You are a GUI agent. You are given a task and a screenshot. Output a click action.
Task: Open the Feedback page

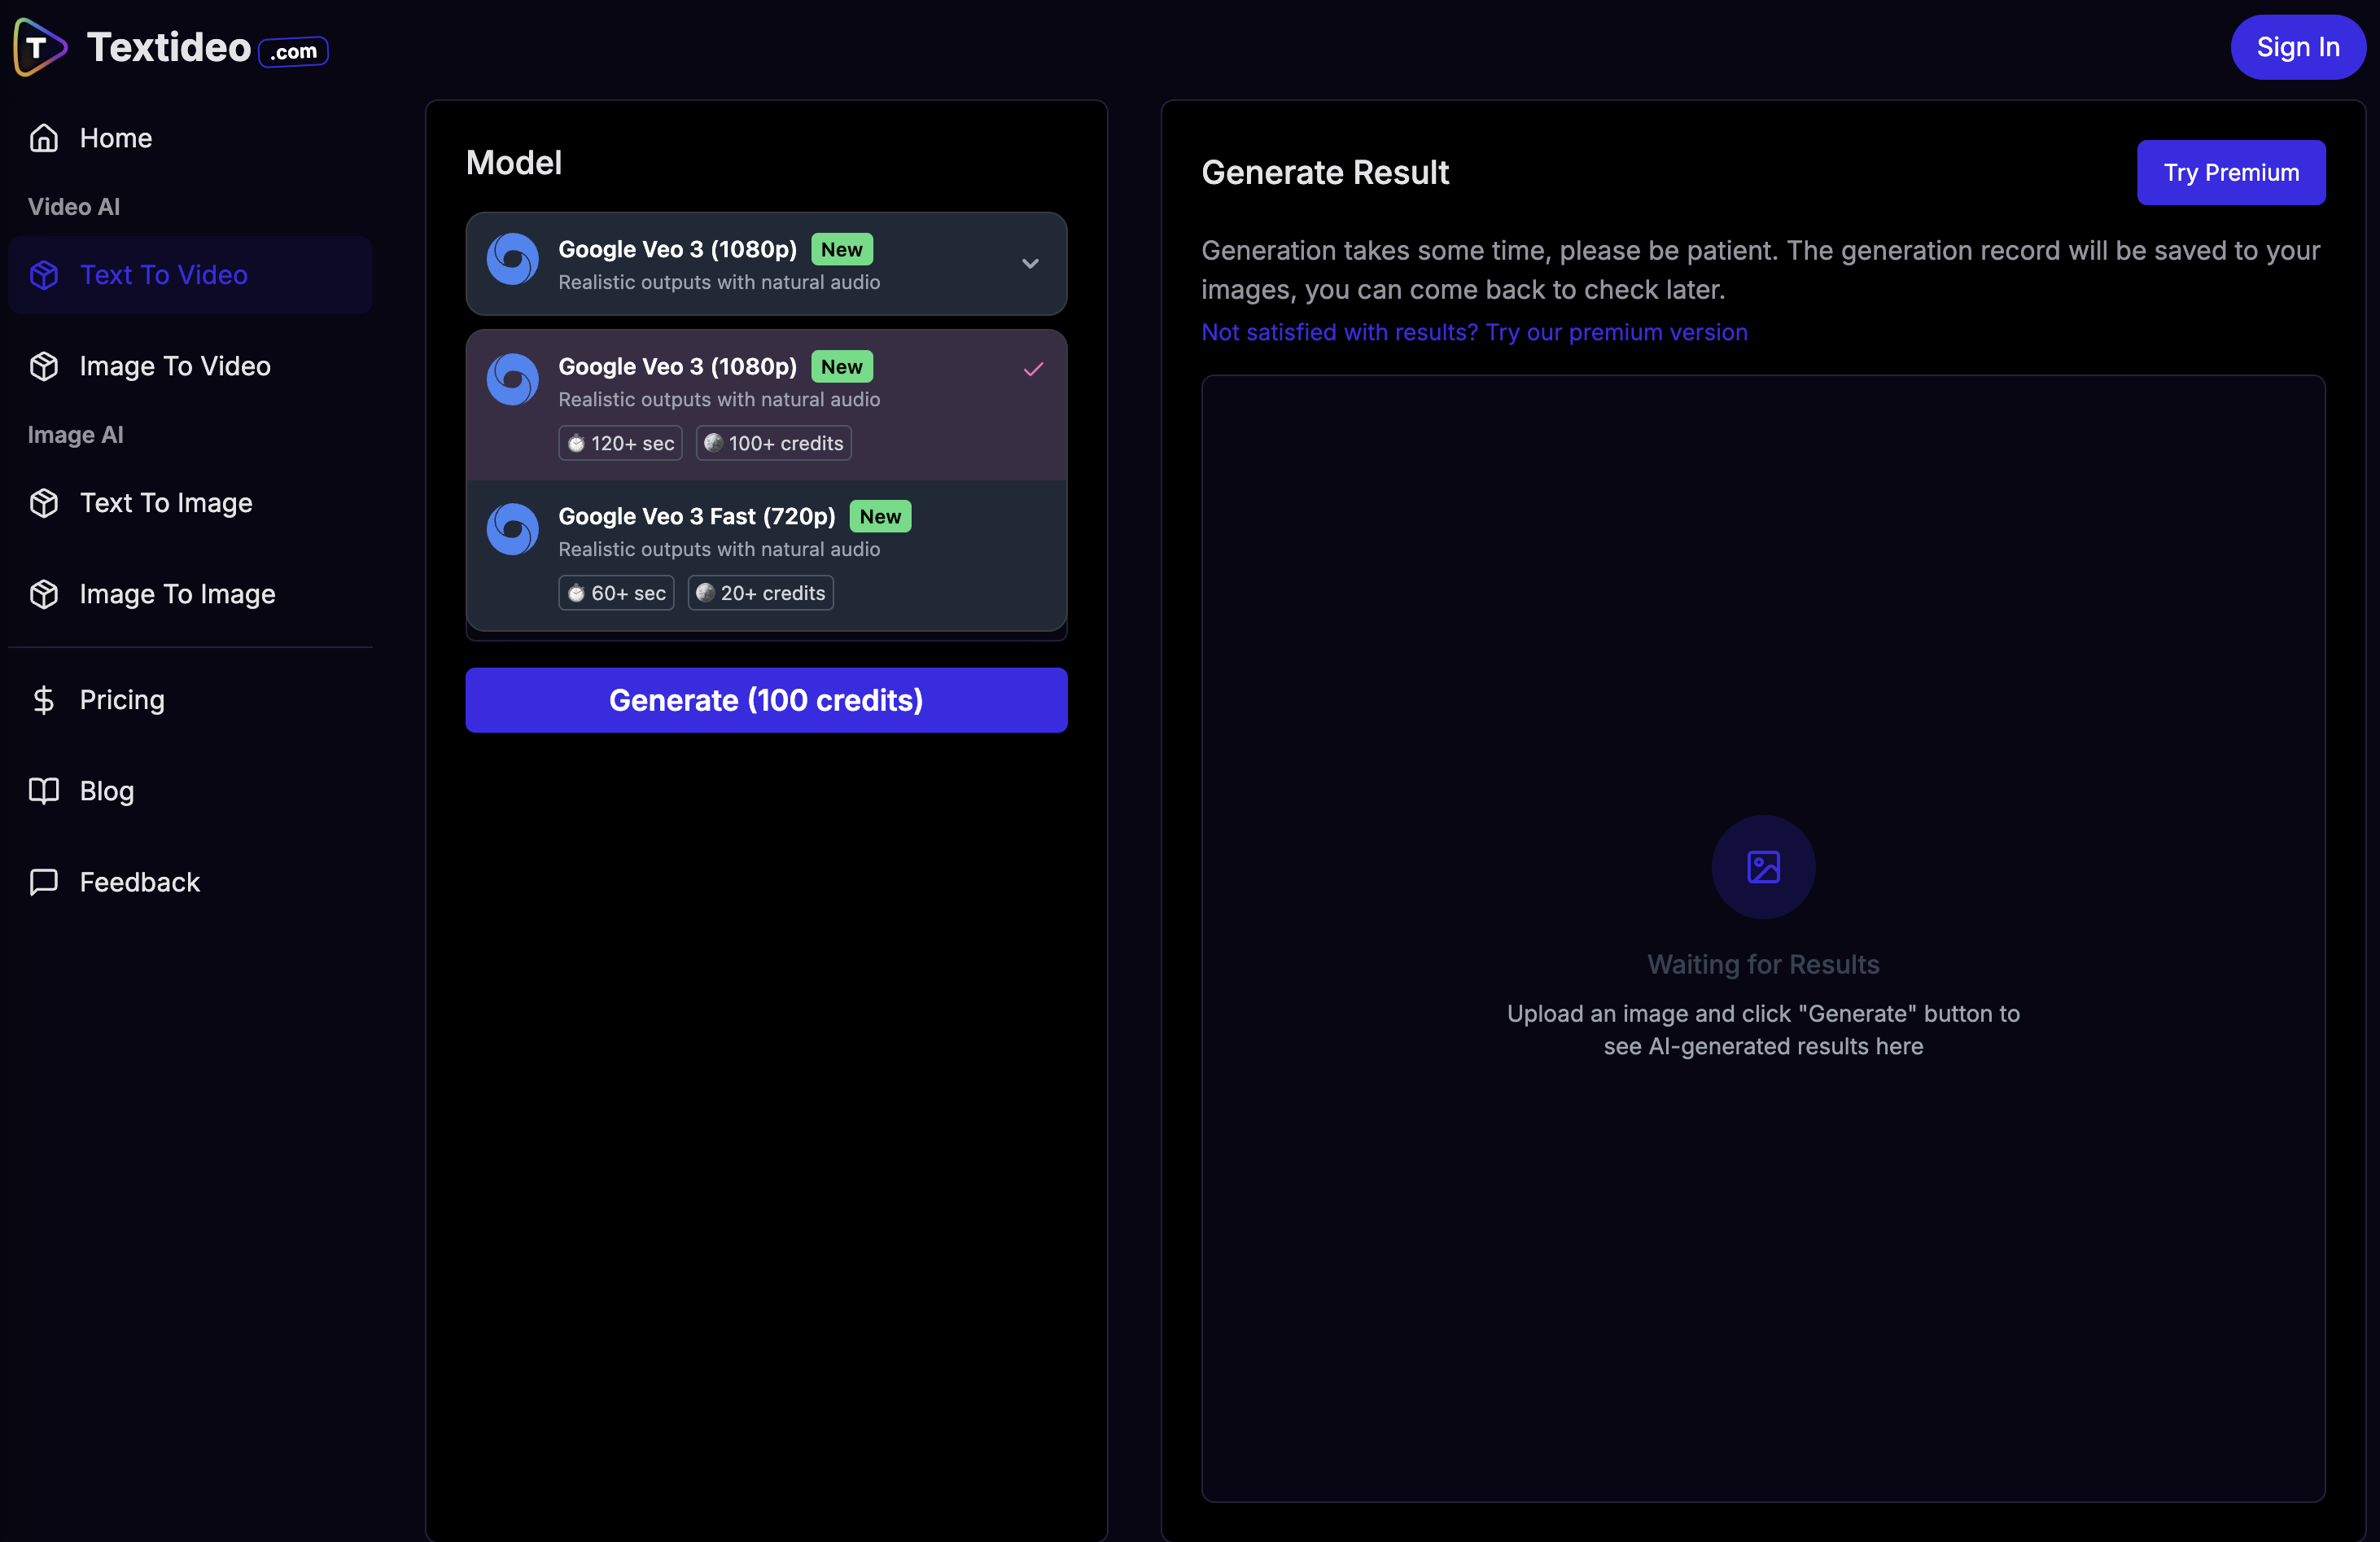pos(190,882)
